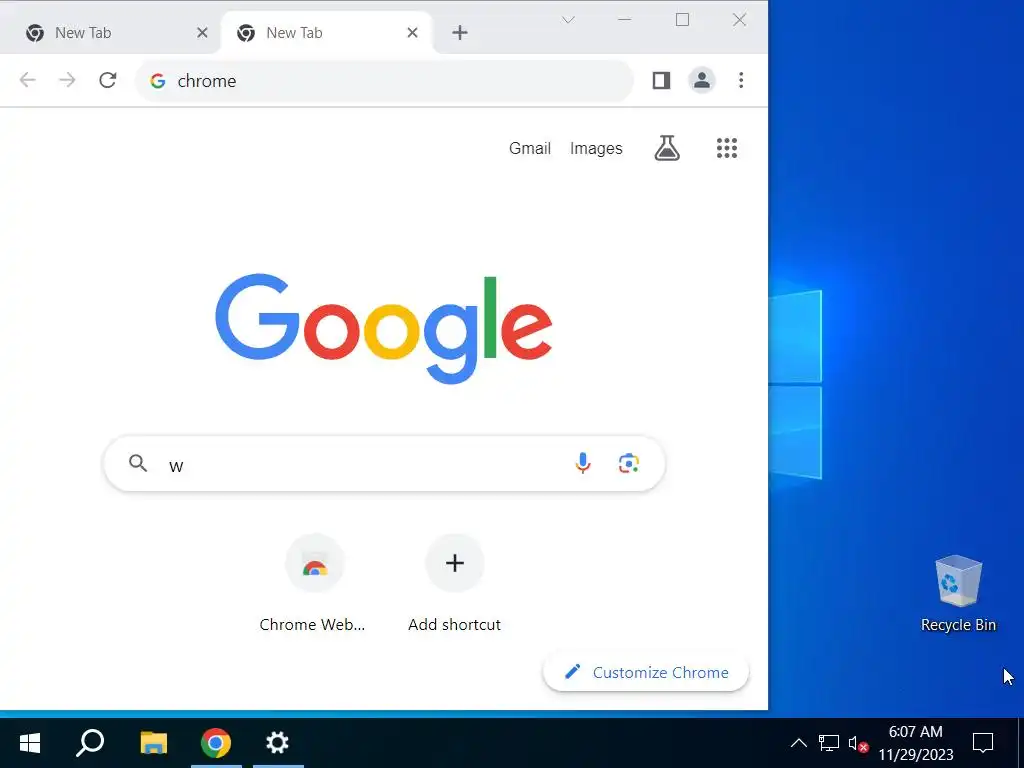Open the Windows Start menu
This screenshot has height=768, width=1024.
pyautogui.click(x=29, y=743)
